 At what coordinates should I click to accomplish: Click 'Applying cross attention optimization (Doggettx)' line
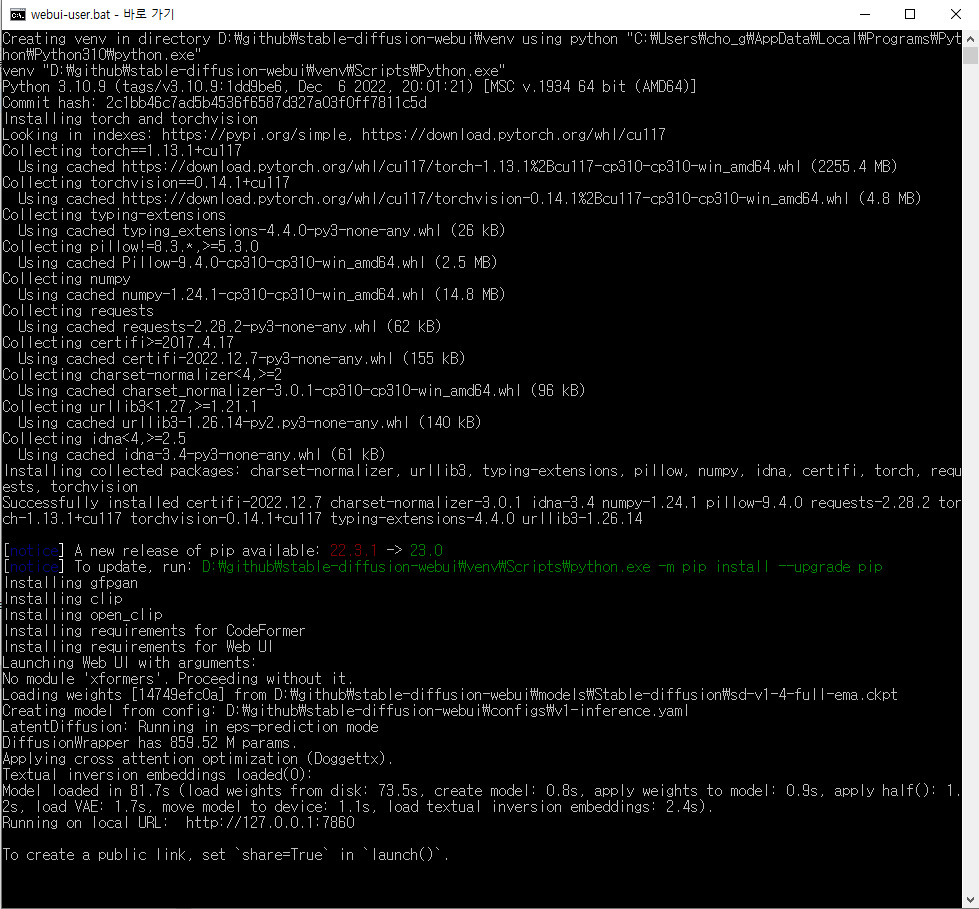point(198,759)
